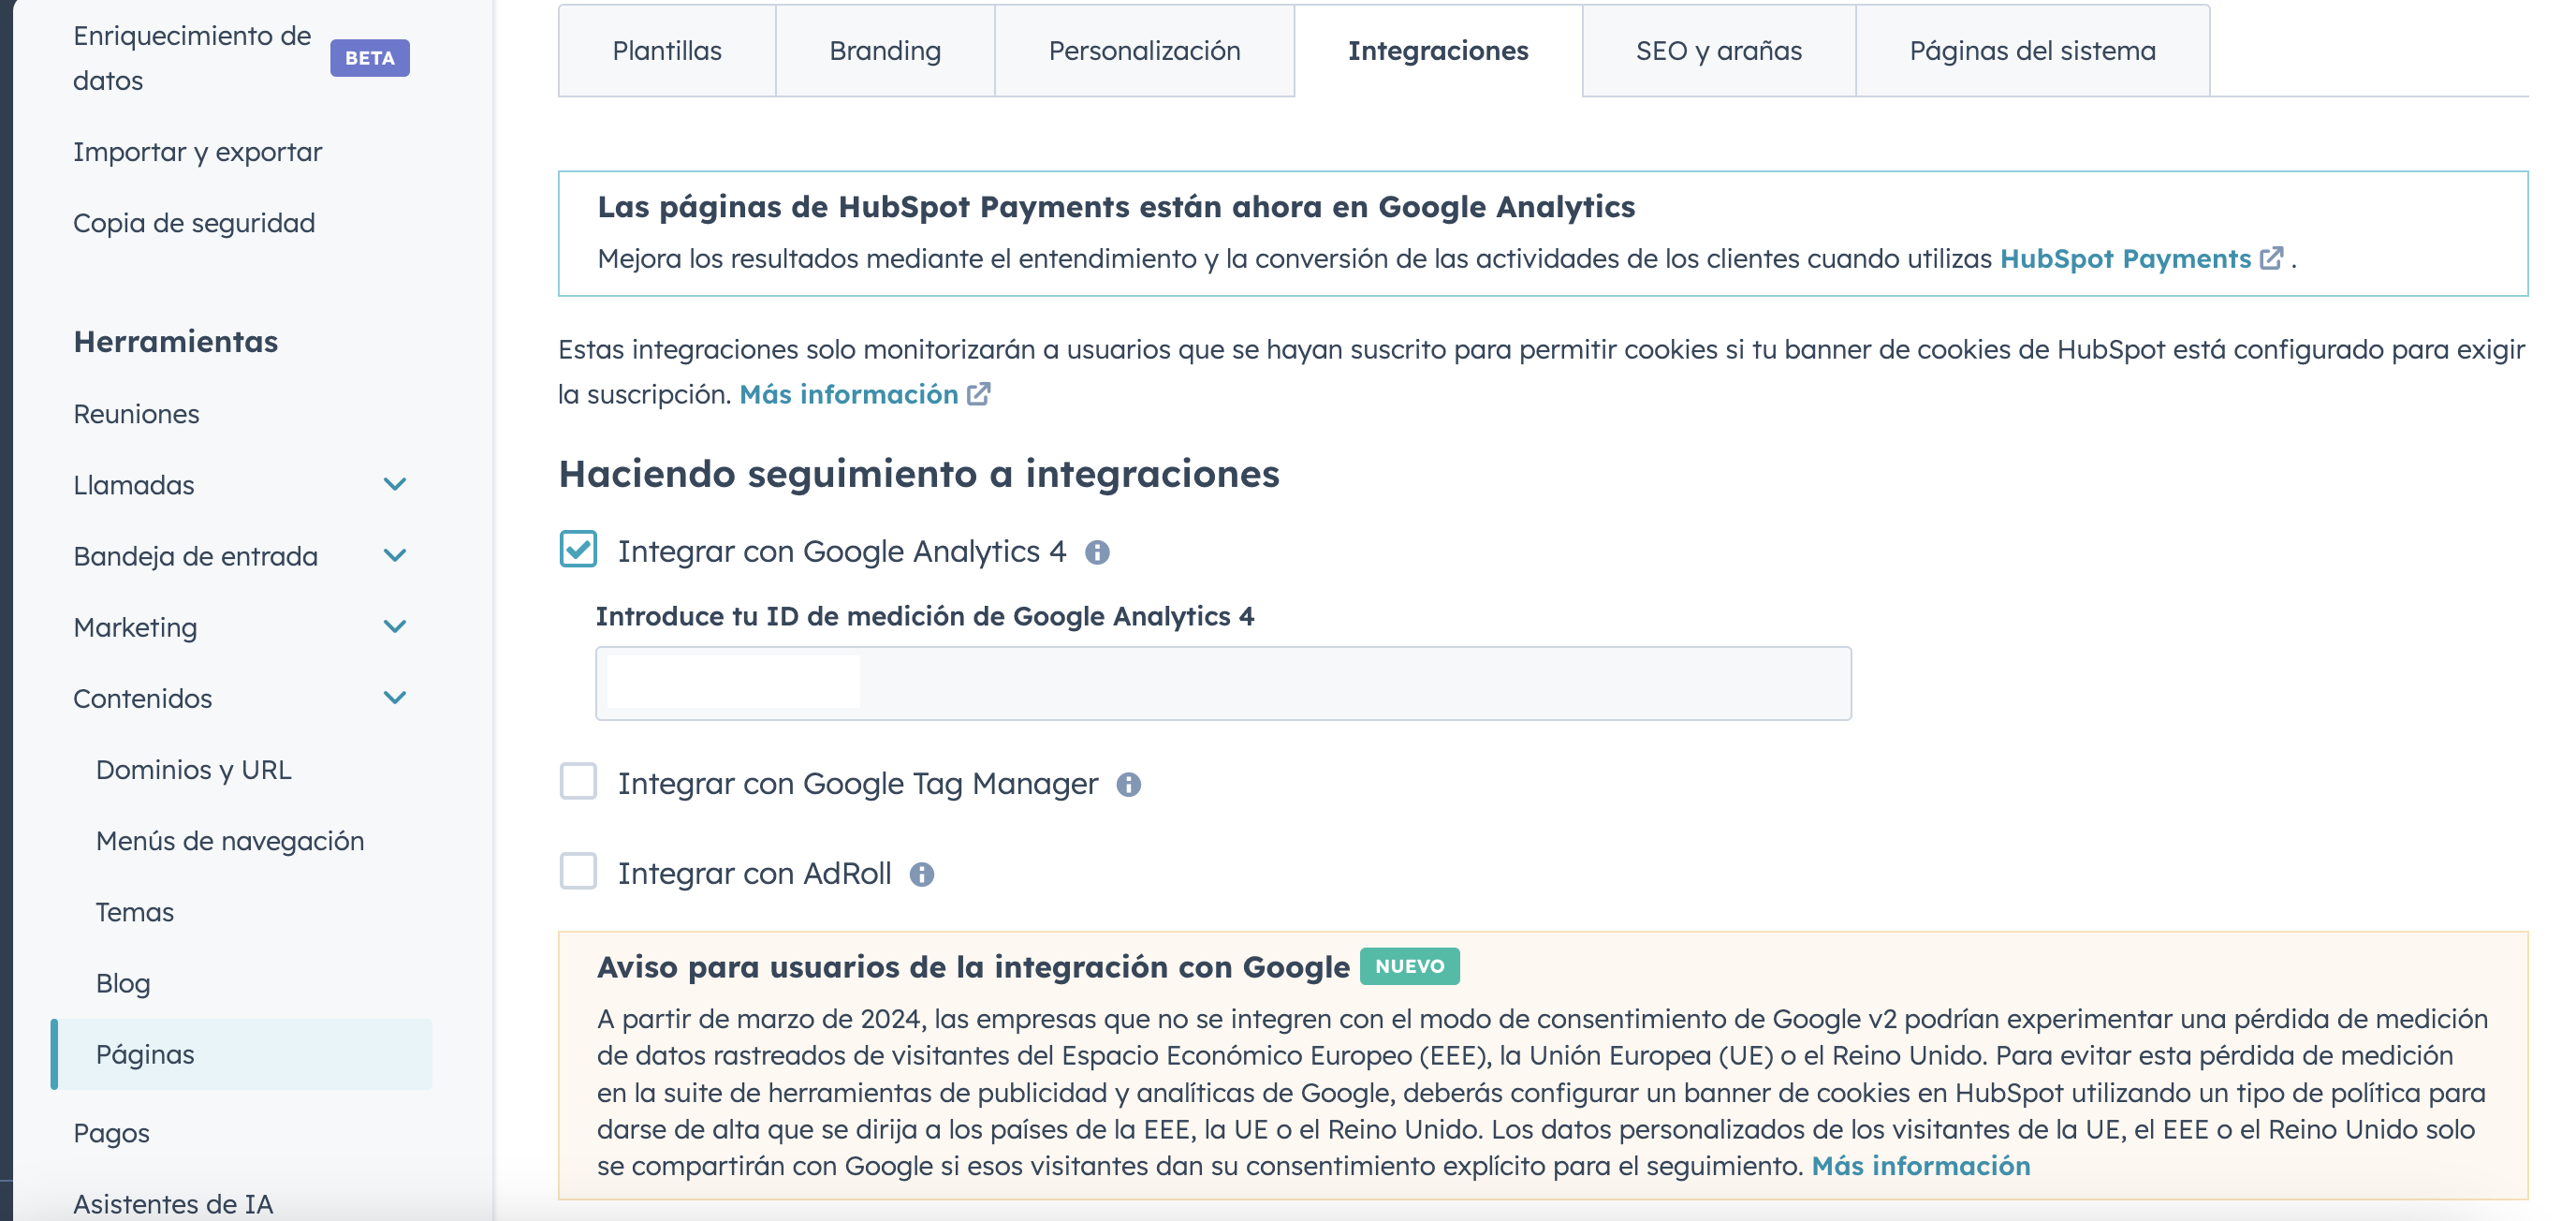Go to Enriquecimiento de datos
The width and height of the screenshot is (2576, 1221).
coord(192,58)
